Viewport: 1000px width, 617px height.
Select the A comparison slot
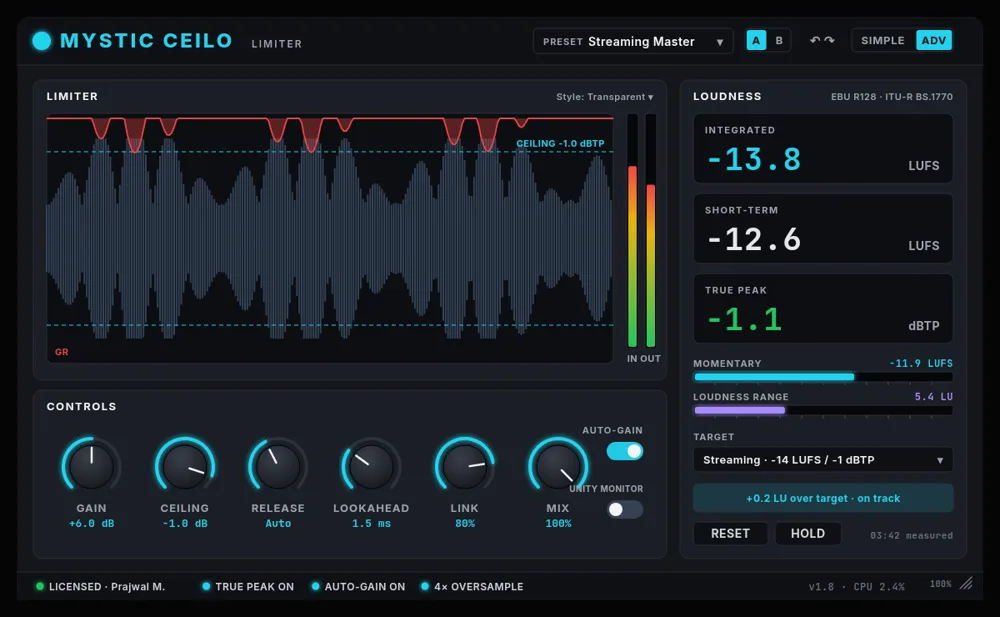[756, 41]
